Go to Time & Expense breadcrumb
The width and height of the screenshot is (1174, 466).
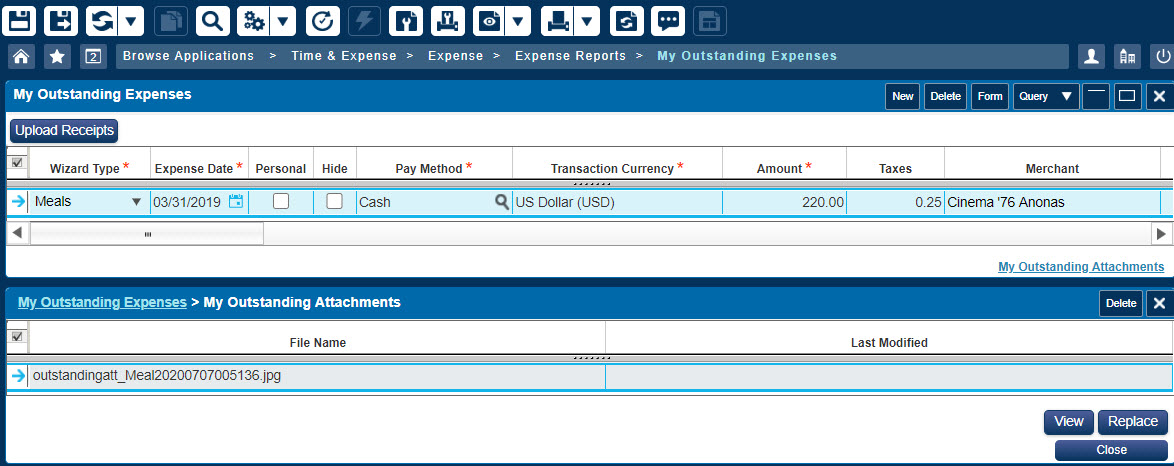(x=344, y=56)
